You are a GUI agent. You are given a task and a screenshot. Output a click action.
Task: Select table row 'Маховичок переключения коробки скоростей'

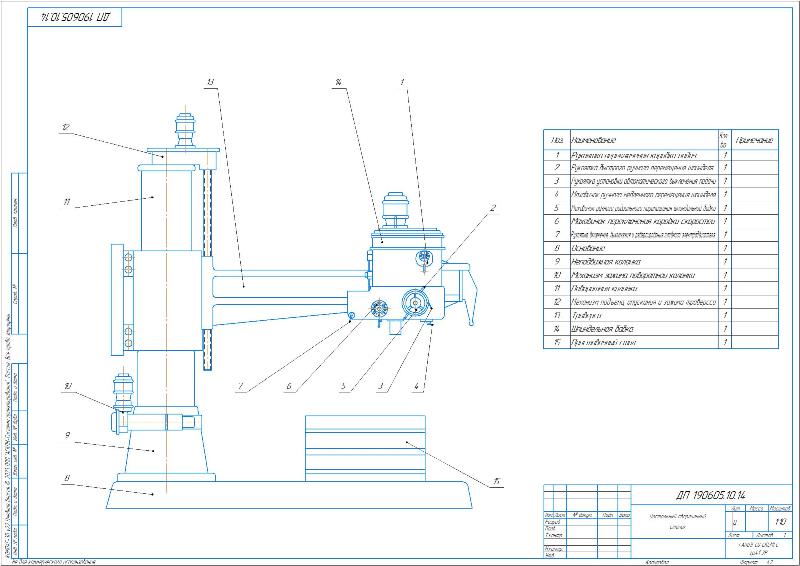[x=661, y=221]
